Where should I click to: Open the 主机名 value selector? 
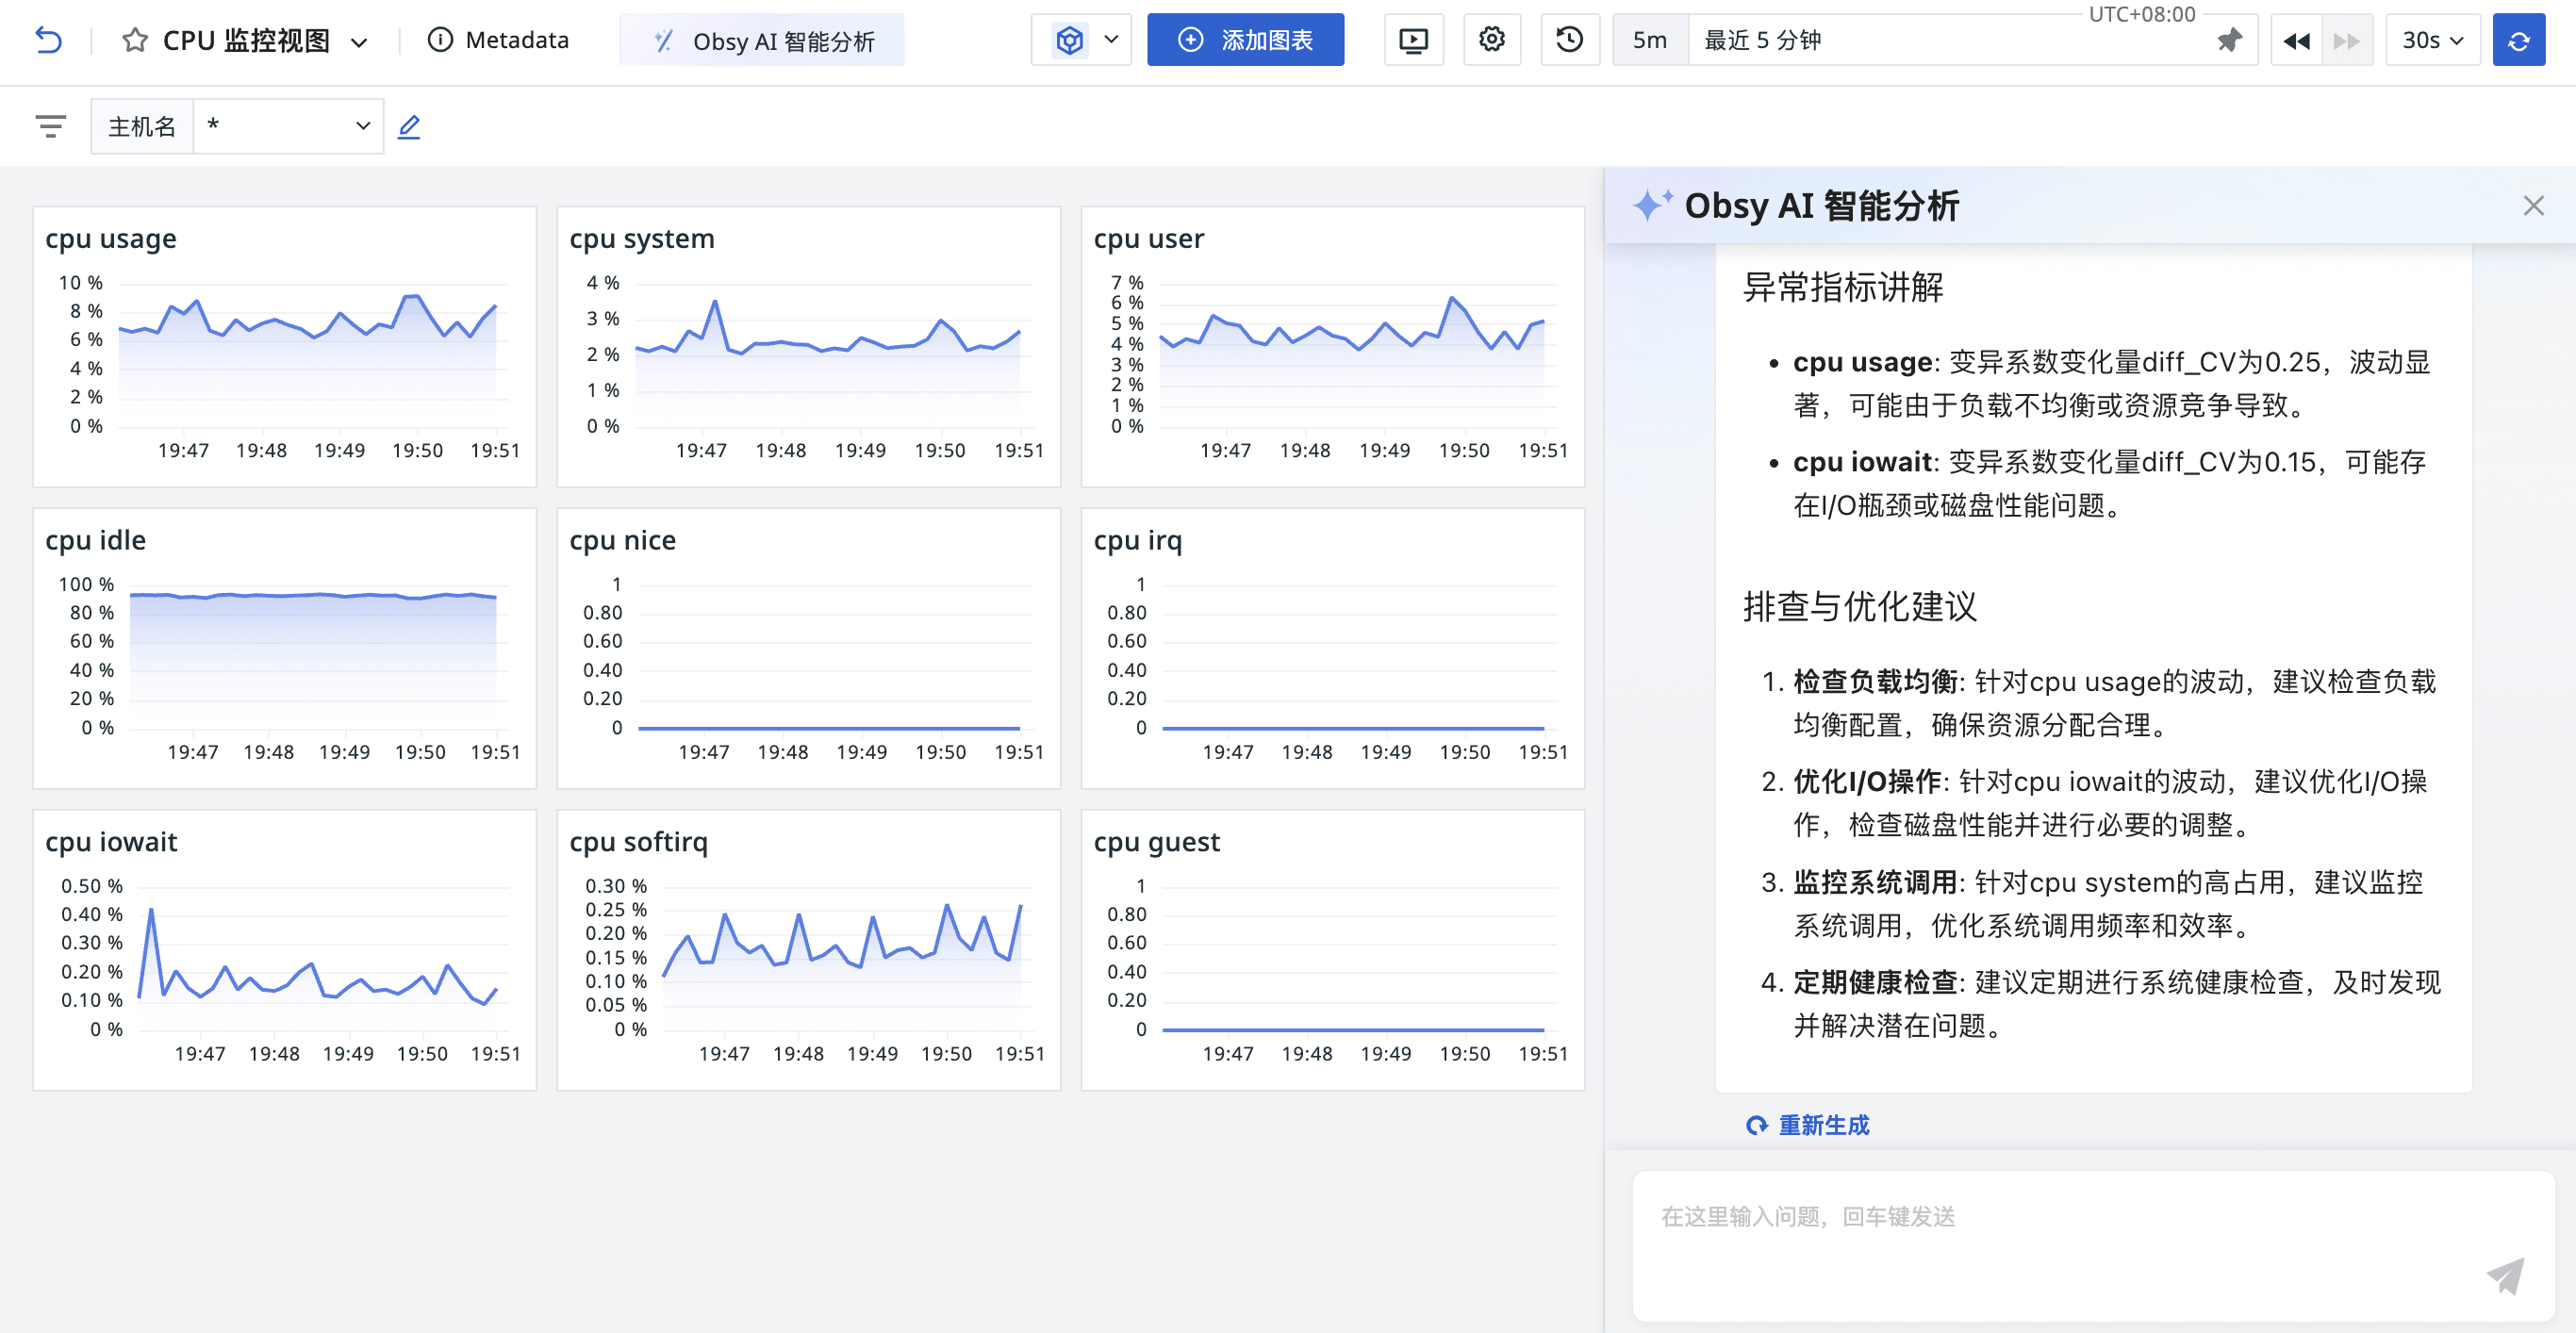point(288,126)
